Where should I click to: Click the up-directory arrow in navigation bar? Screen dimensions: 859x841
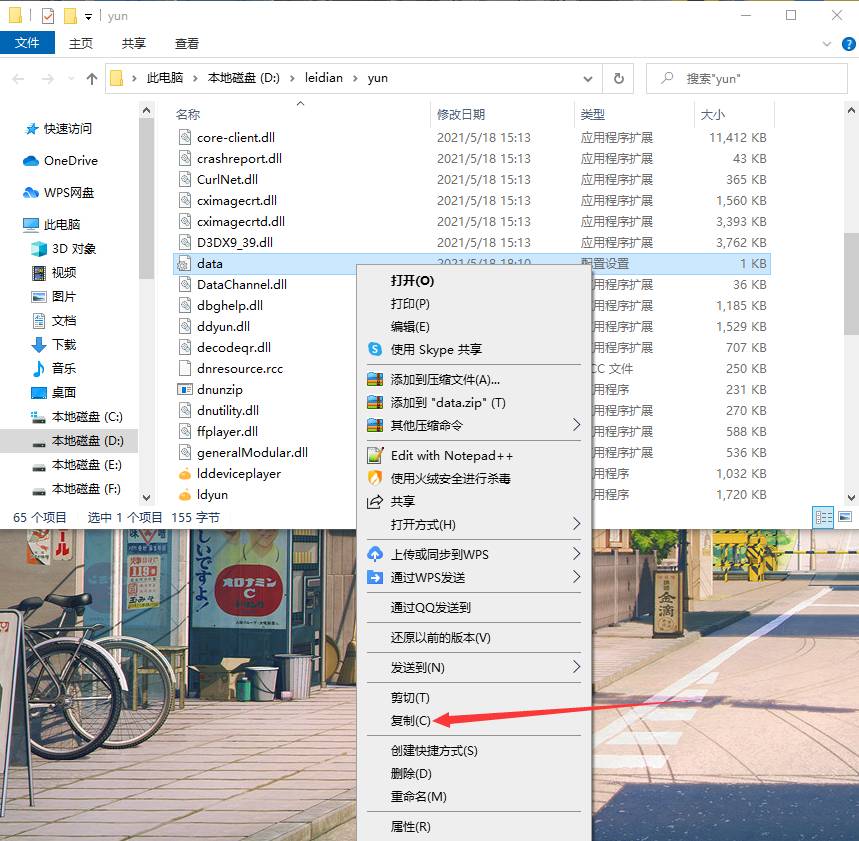coord(92,78)
